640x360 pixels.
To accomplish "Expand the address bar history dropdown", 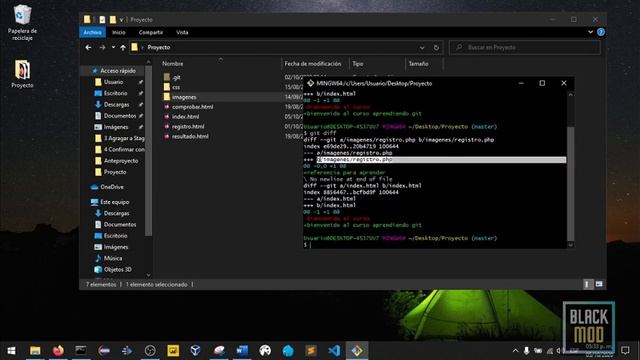I will [422, 47].
